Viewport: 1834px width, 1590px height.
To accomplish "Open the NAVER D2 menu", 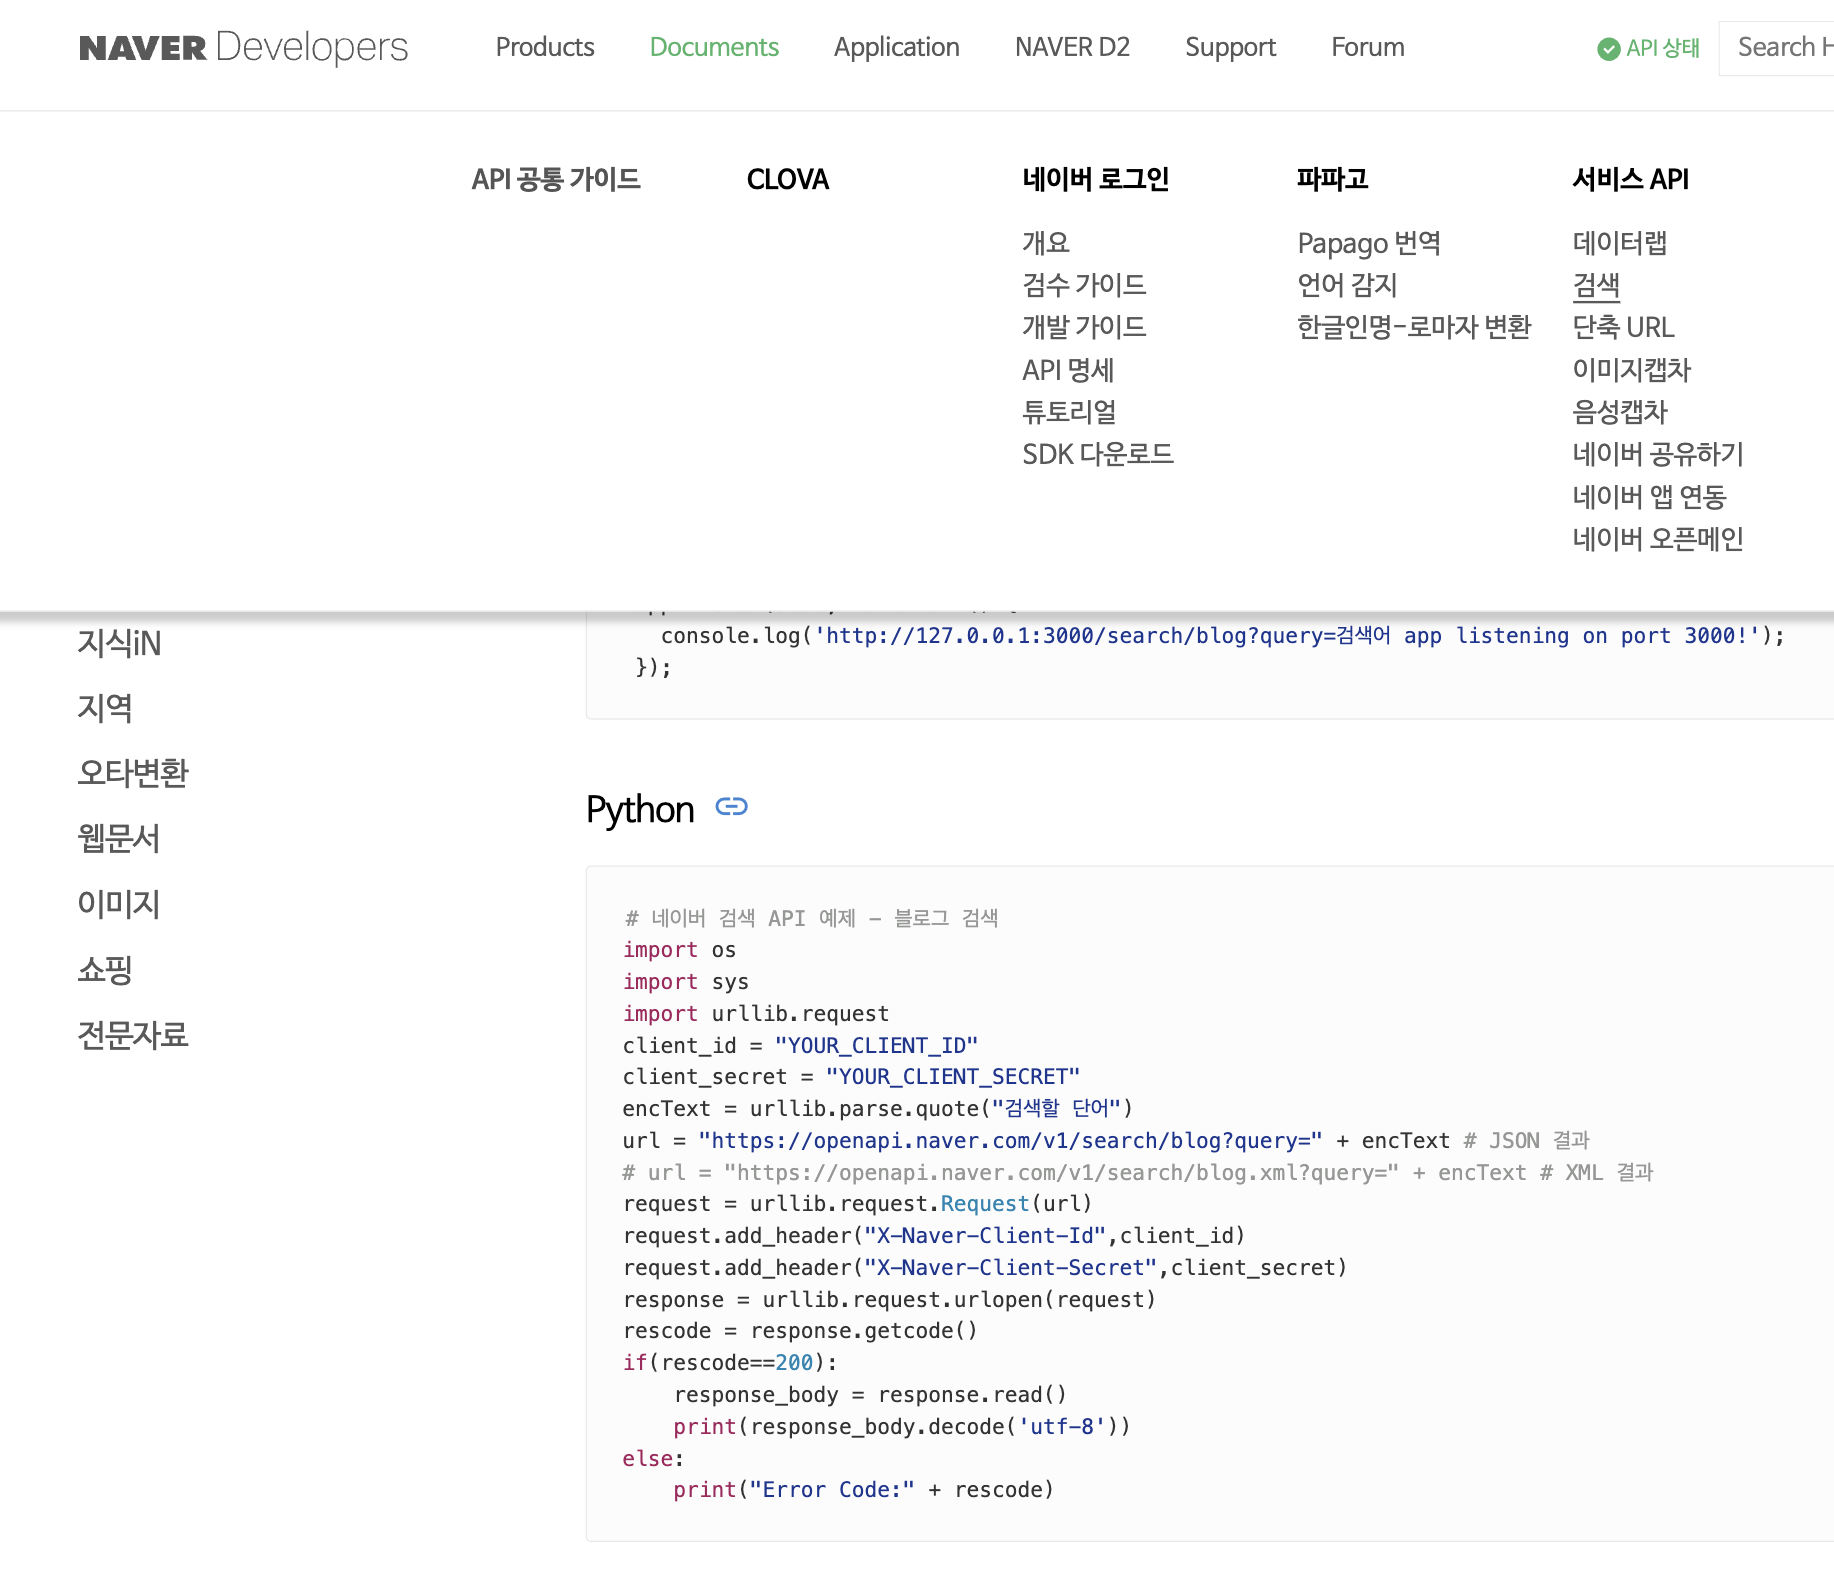I will point(1072,47).
